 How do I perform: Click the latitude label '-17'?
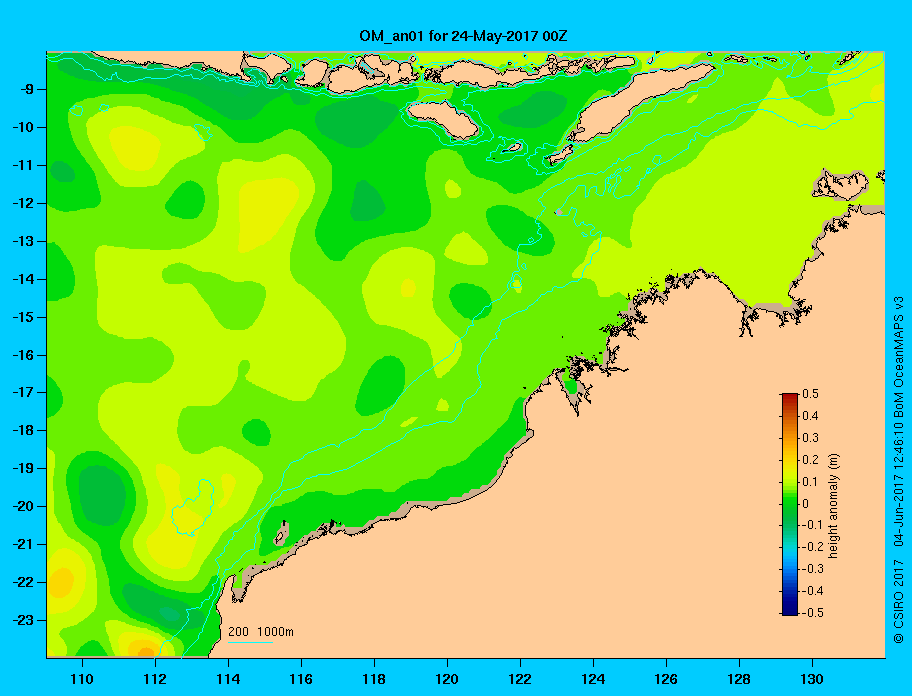pyautogui.click(x=23, y=392)
